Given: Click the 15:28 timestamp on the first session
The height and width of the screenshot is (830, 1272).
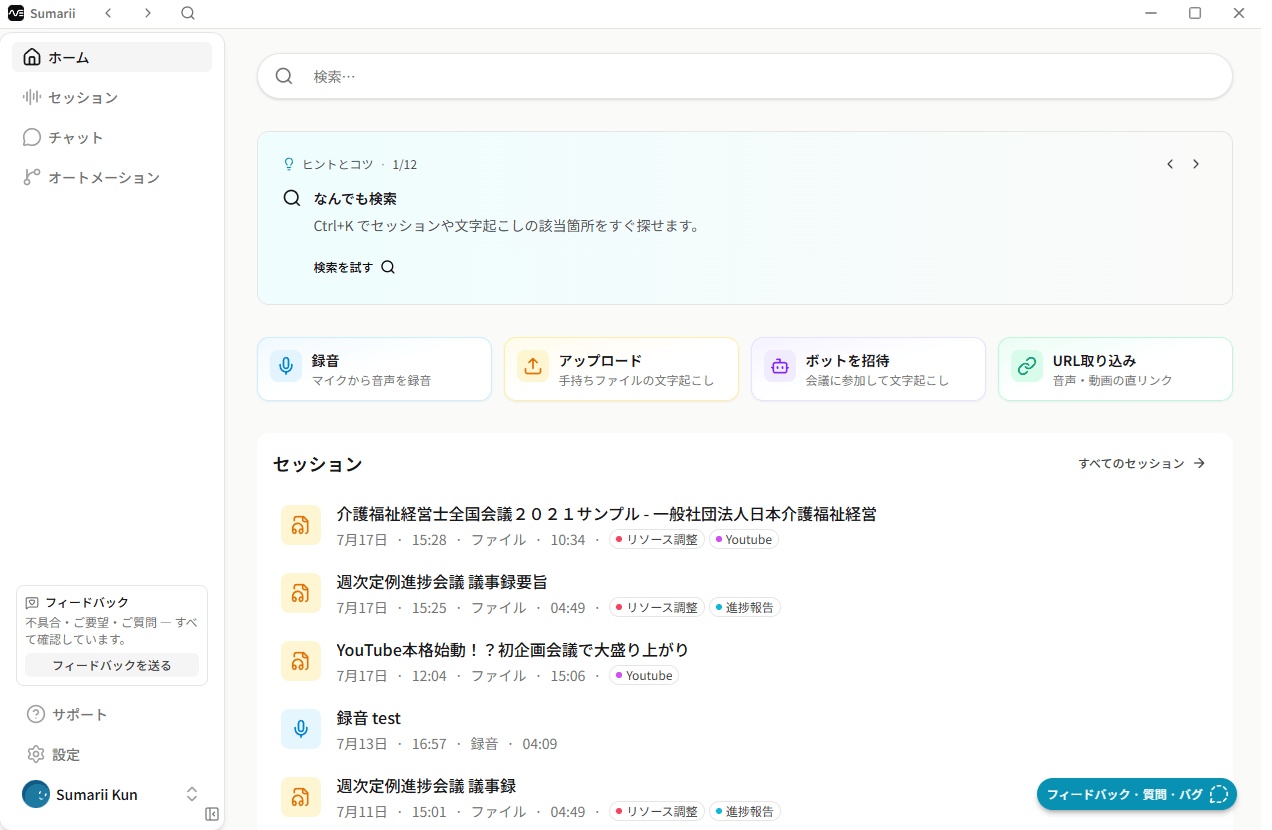Looking at the screenshot, I should (429, 540).
